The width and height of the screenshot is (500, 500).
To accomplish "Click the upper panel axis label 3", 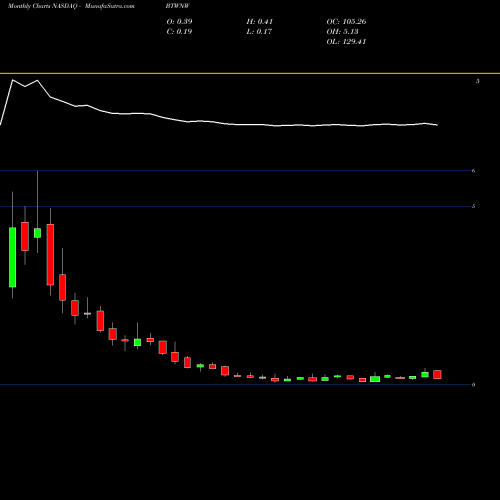I will pyautogui.click(x=478, y=81).
